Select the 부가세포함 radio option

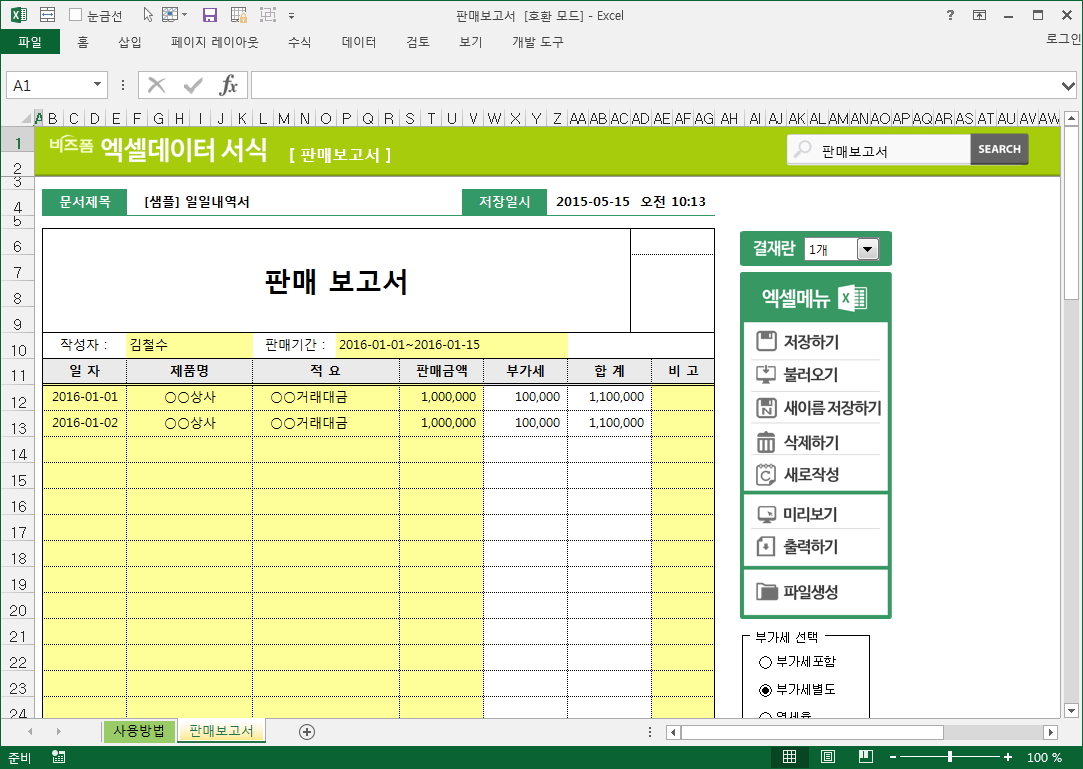(x=766, y=662)
